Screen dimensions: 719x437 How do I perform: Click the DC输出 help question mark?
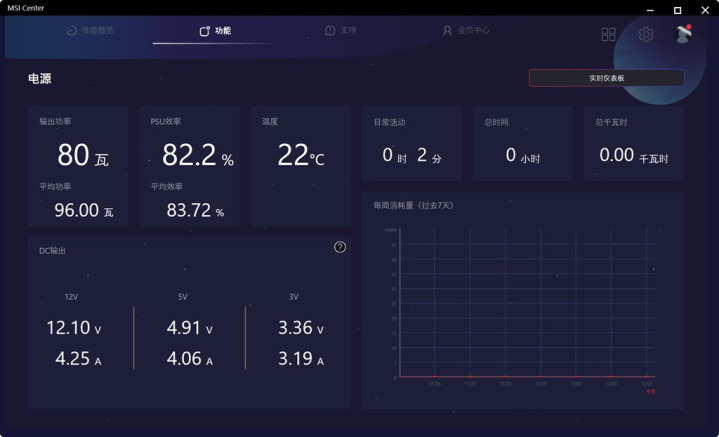pyautogui.click(x=340, y=247)
